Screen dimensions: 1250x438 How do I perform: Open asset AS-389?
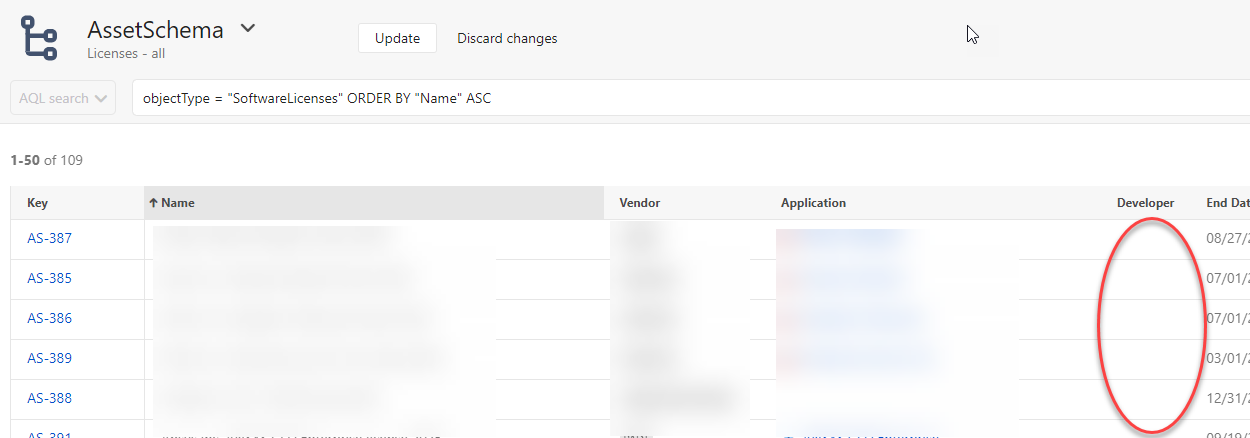(49, 358)
